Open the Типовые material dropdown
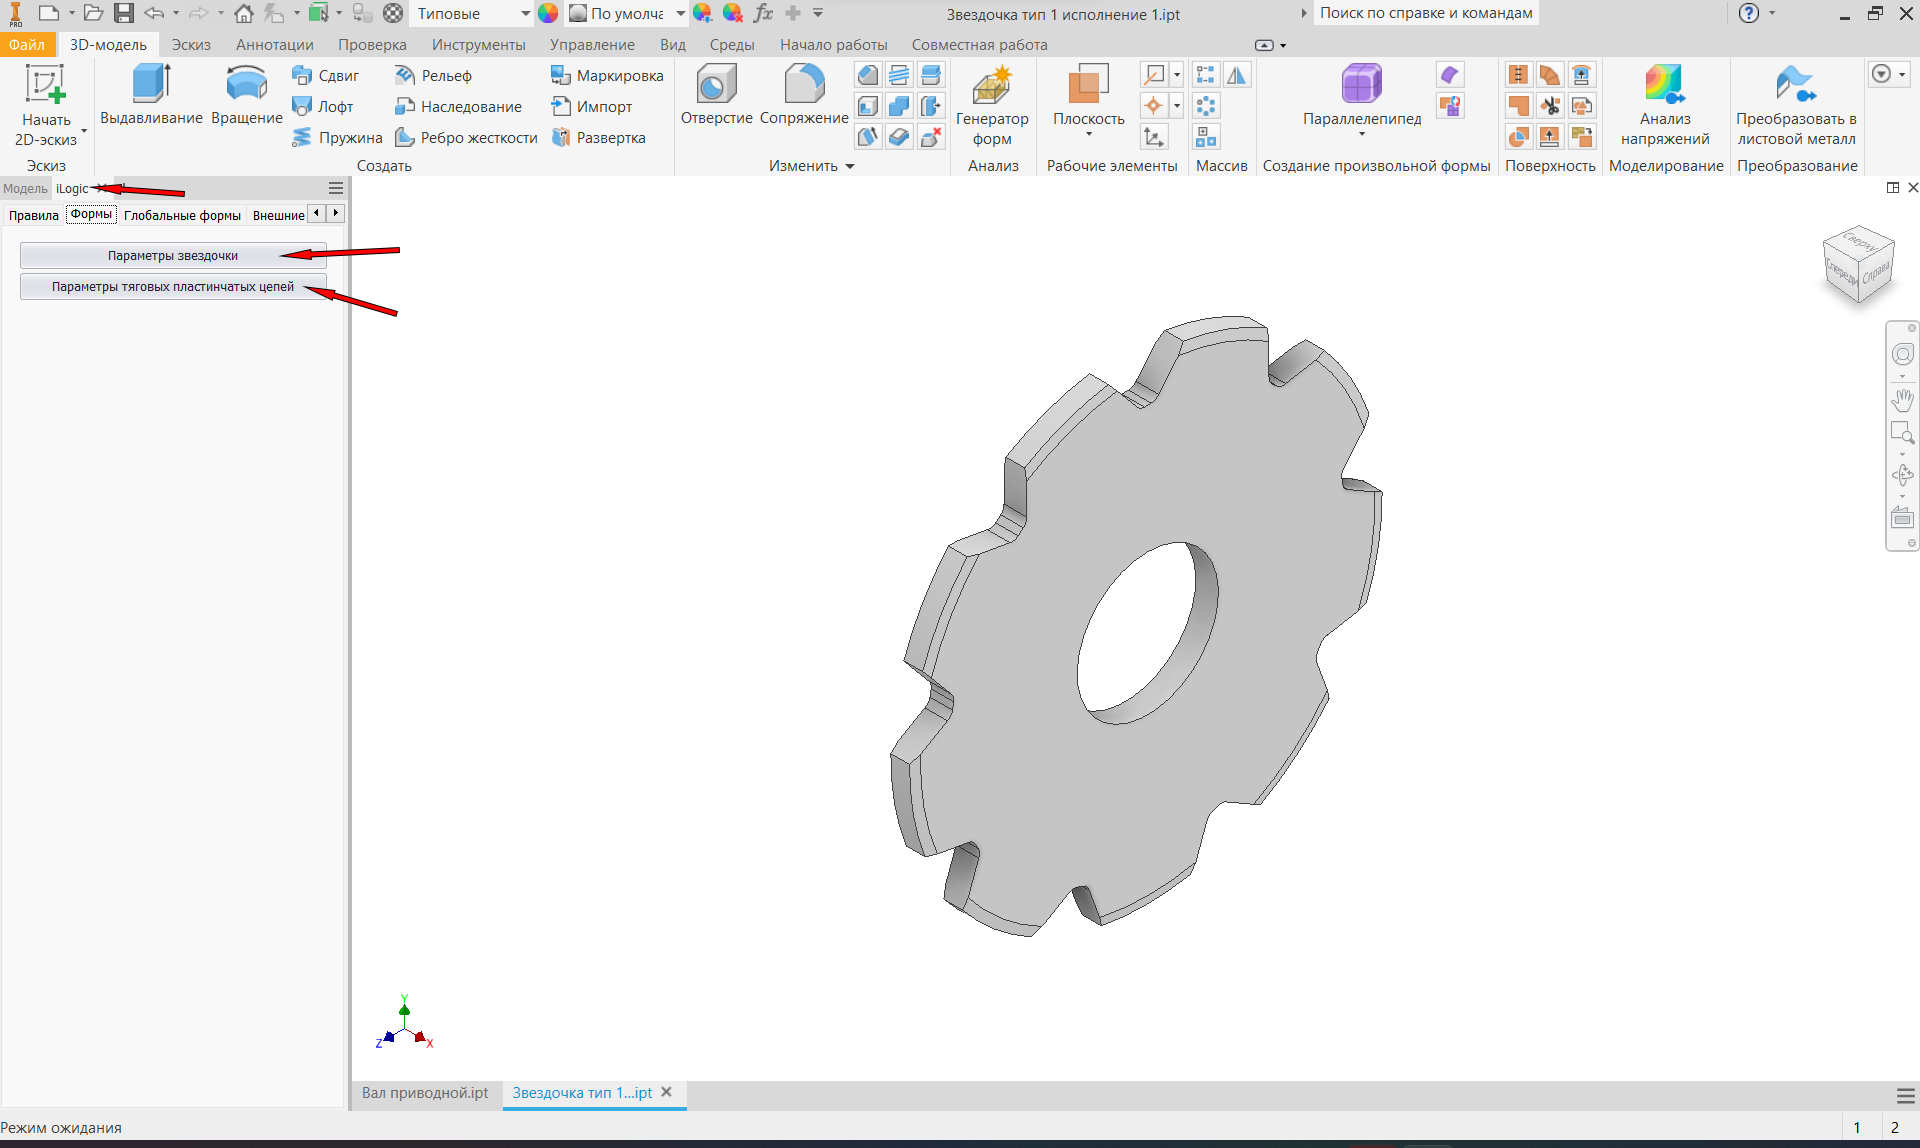Image resolution: width=1920 pixels, height=1148 pixels. (x=525, y=14)
